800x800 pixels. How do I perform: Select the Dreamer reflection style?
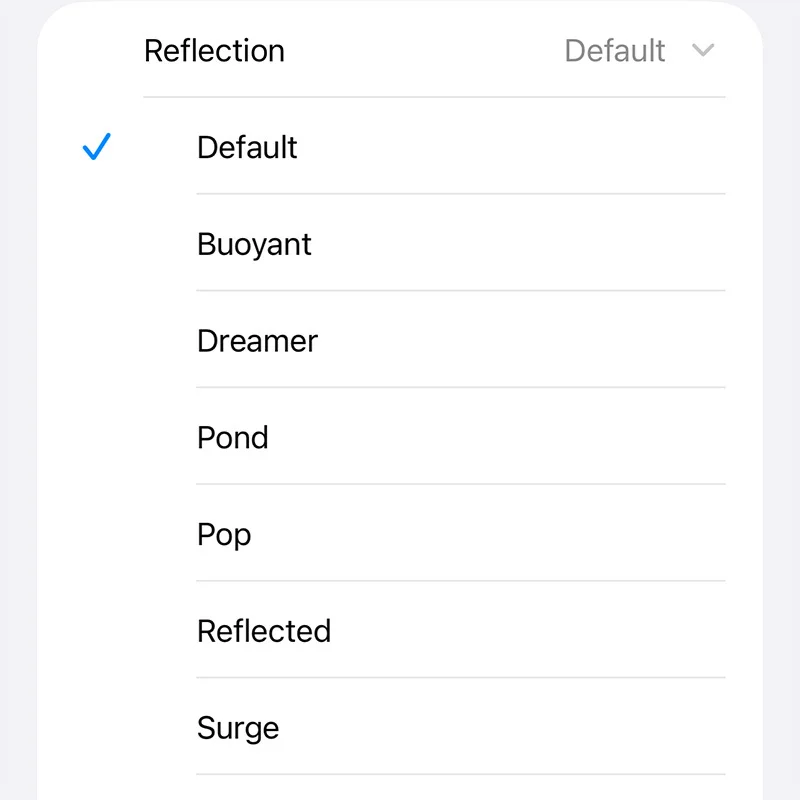(x=257, y=340)
